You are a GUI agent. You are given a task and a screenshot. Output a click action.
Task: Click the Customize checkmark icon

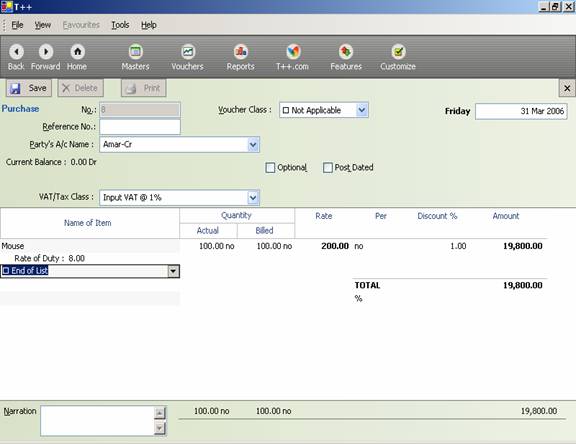[398, 52]
